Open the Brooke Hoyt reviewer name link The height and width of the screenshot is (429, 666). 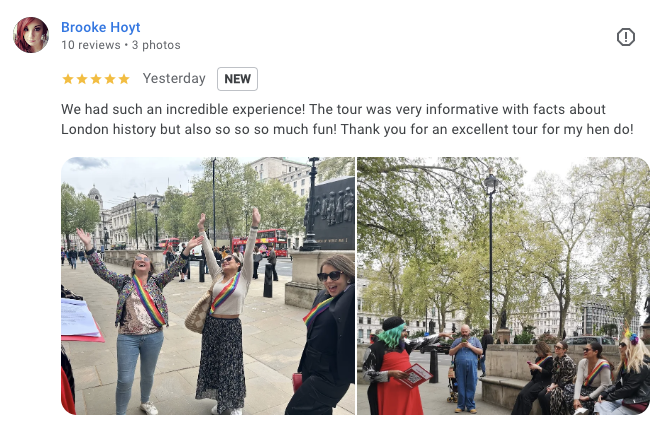tap(101, 27)
